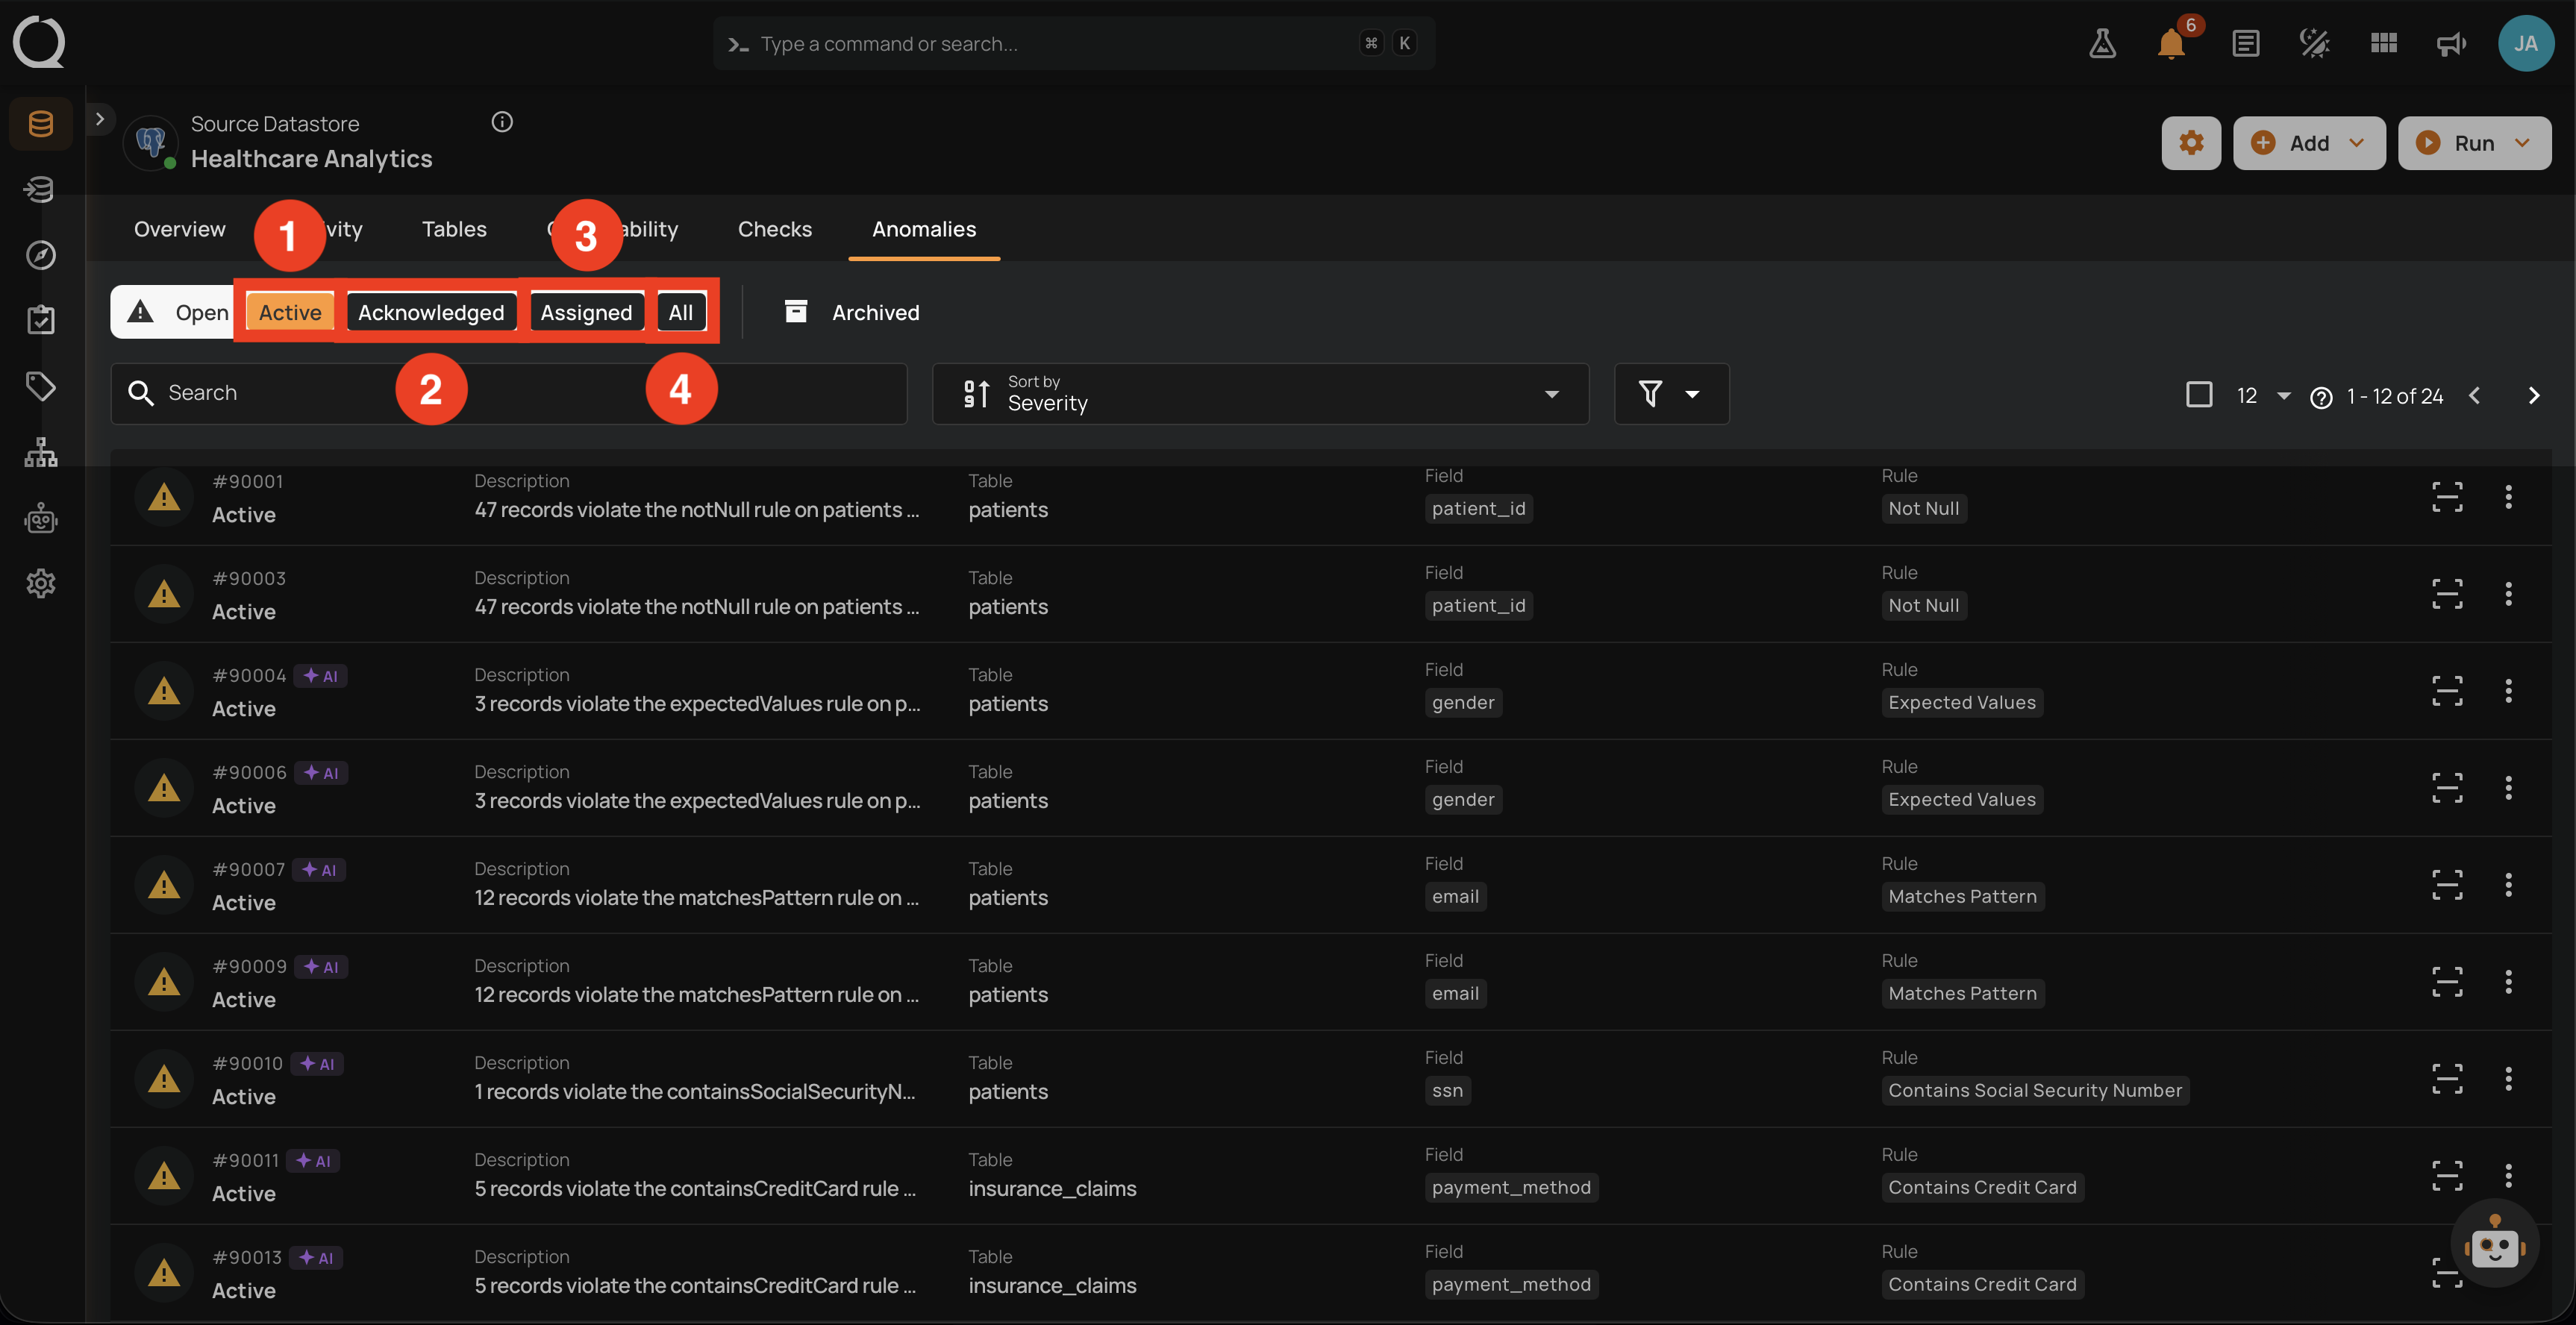2576x1325 pixels.
Task: Open the Settings gear in sidebar
Action: 41,583
